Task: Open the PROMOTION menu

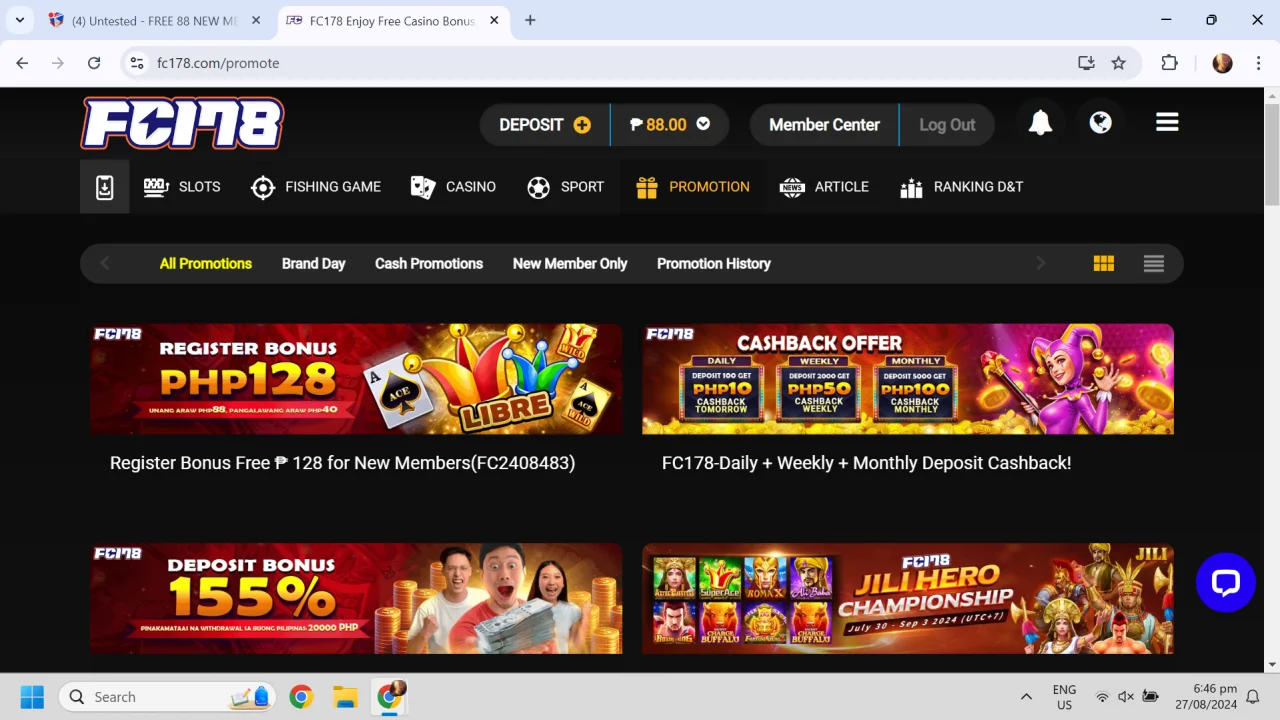Action: click(x=692, y=187)
